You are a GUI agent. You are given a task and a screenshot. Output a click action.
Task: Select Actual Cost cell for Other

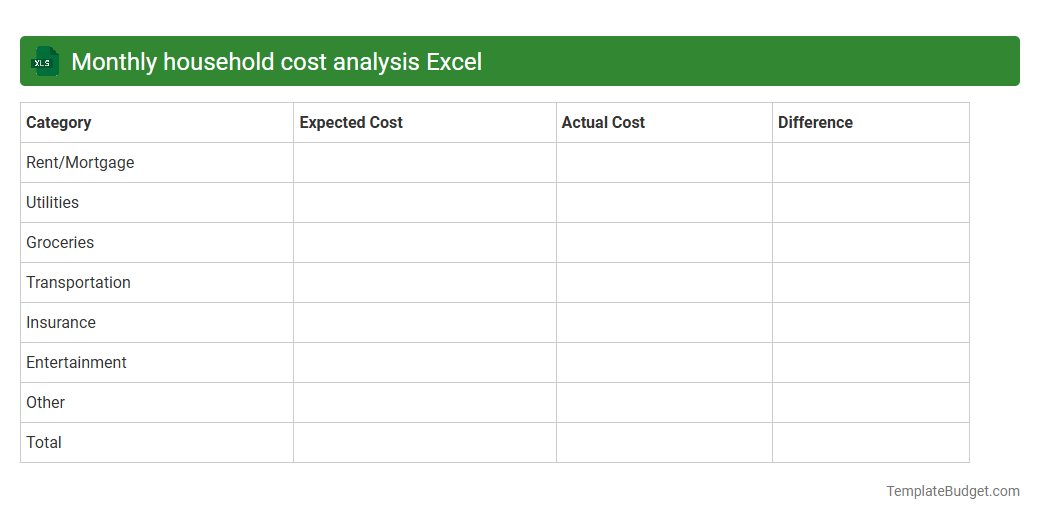tap(665, 403)
